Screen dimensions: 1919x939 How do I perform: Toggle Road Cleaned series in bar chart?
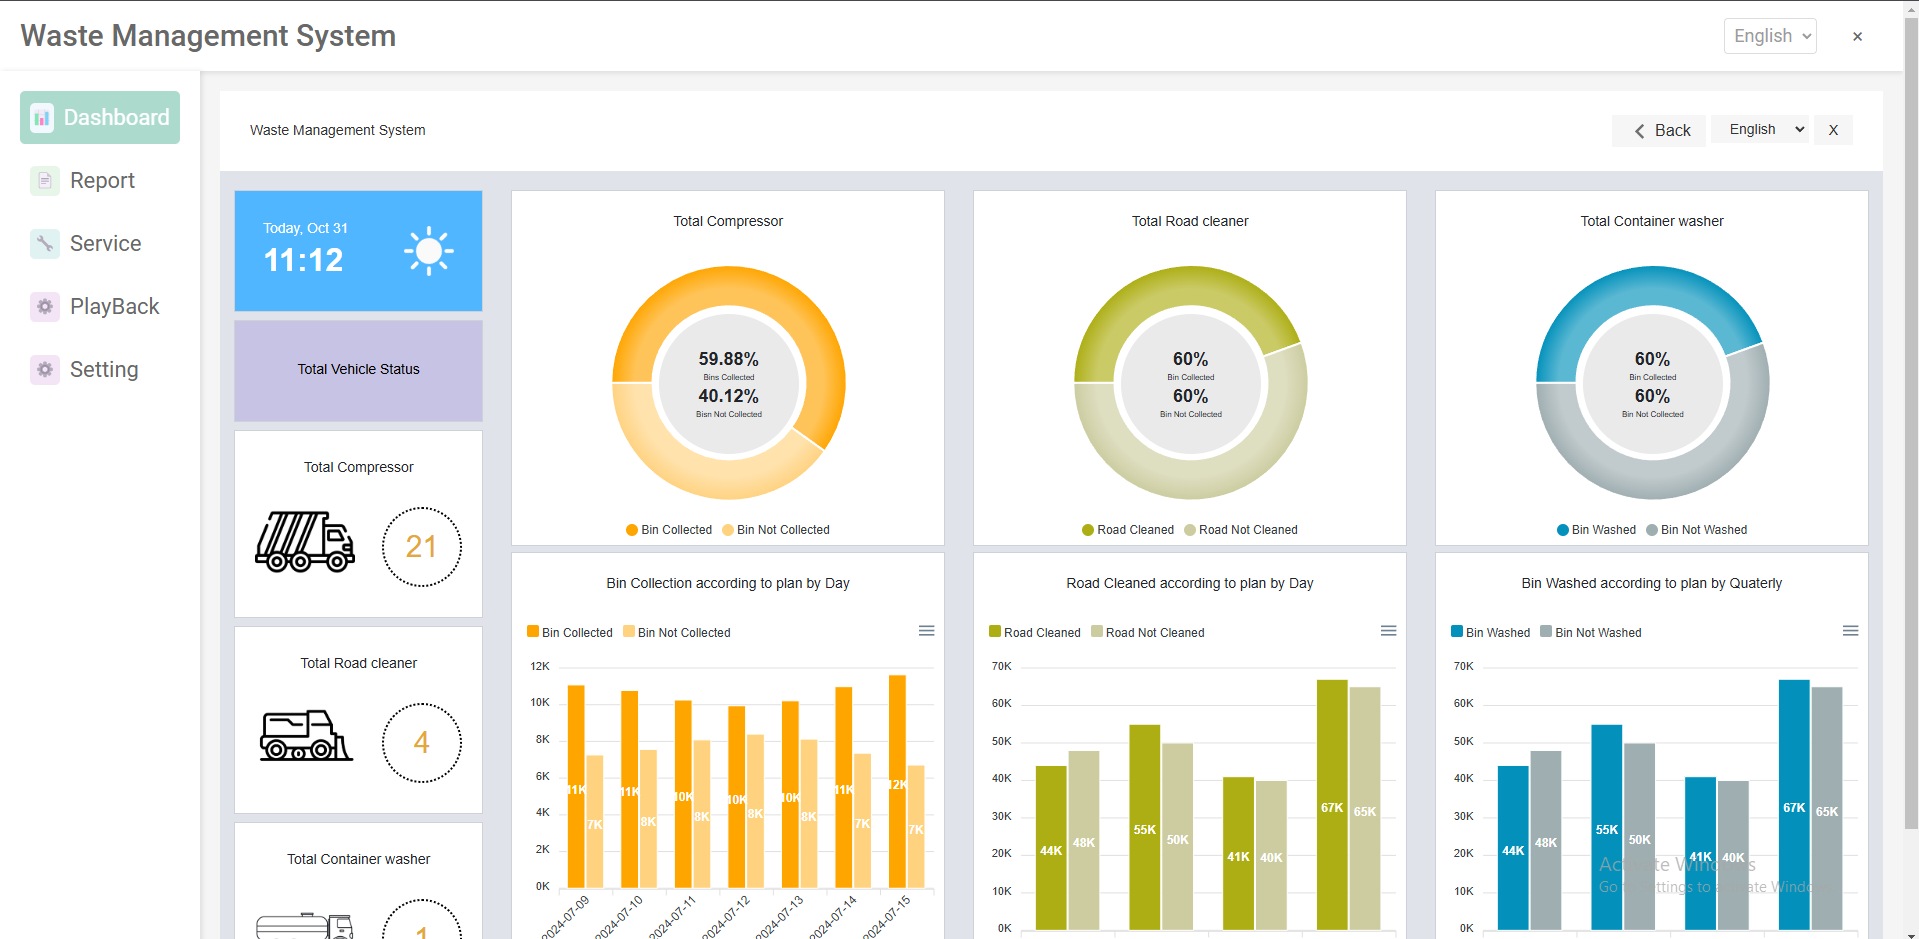[x=1035, y=632]
